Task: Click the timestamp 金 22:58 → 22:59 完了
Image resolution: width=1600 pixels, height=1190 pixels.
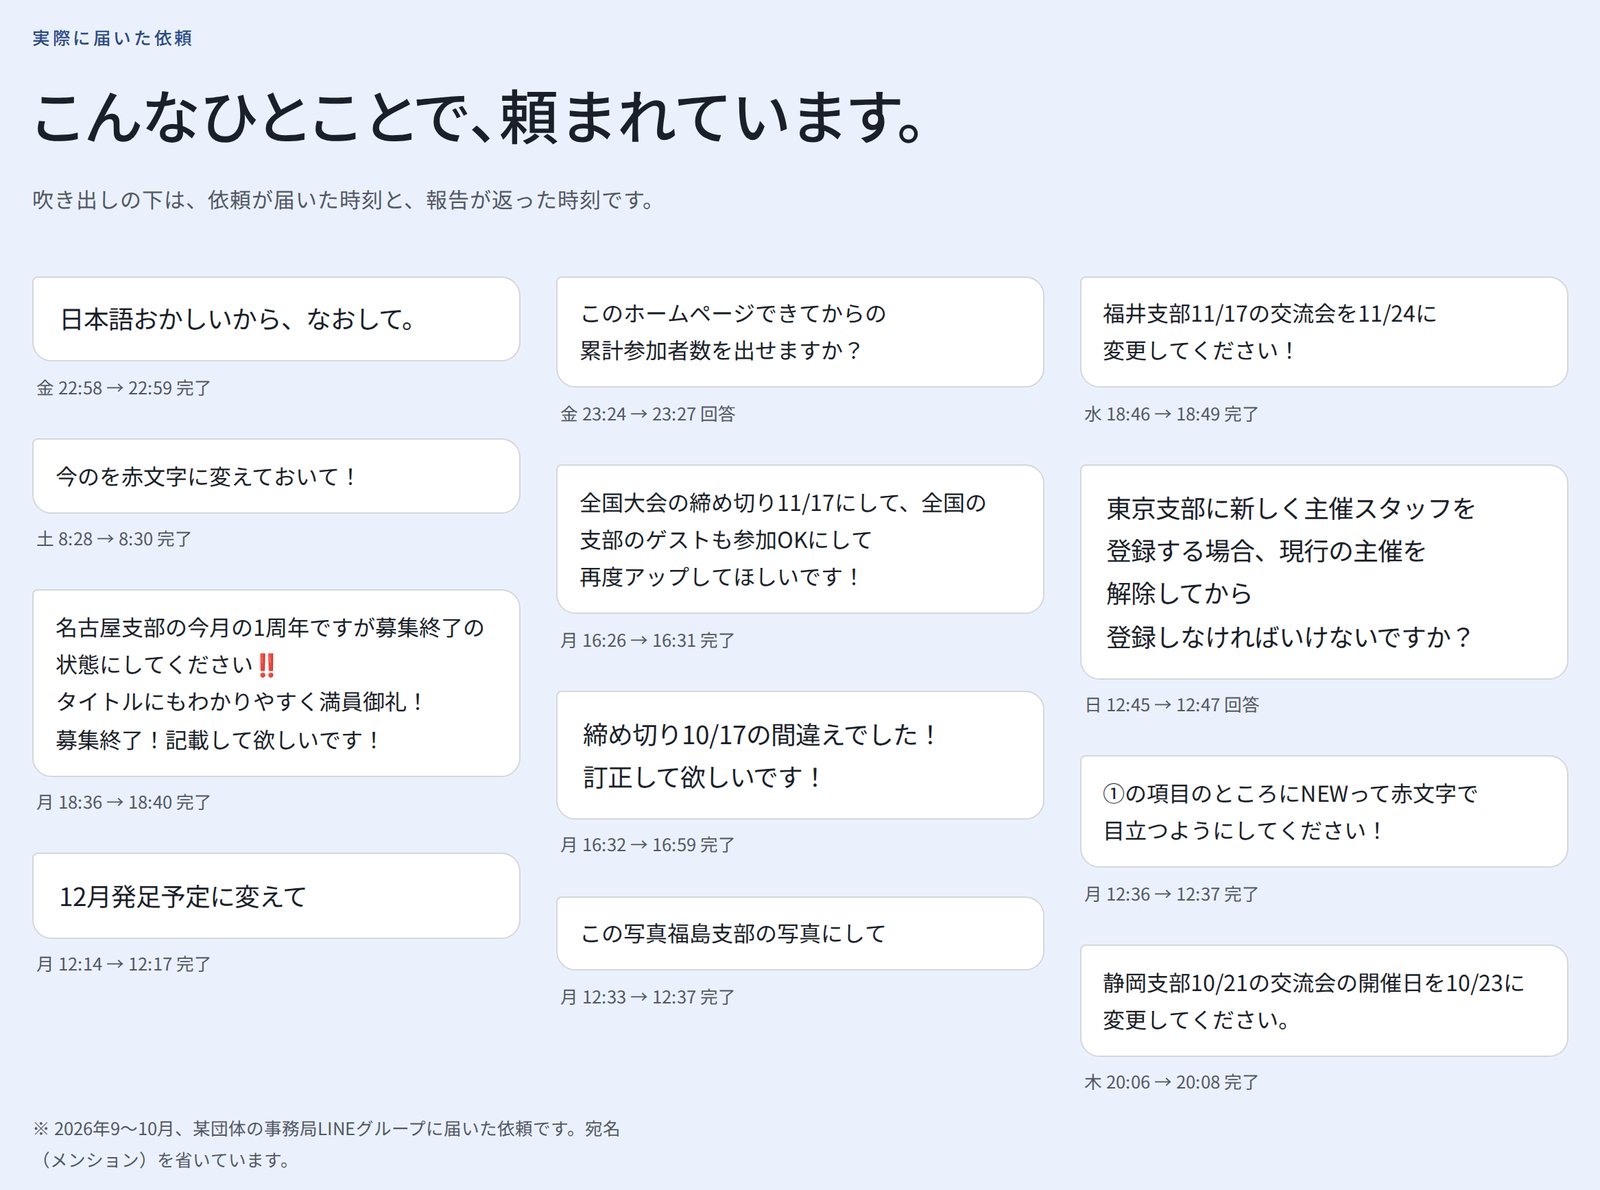Action: coord(124,388)
